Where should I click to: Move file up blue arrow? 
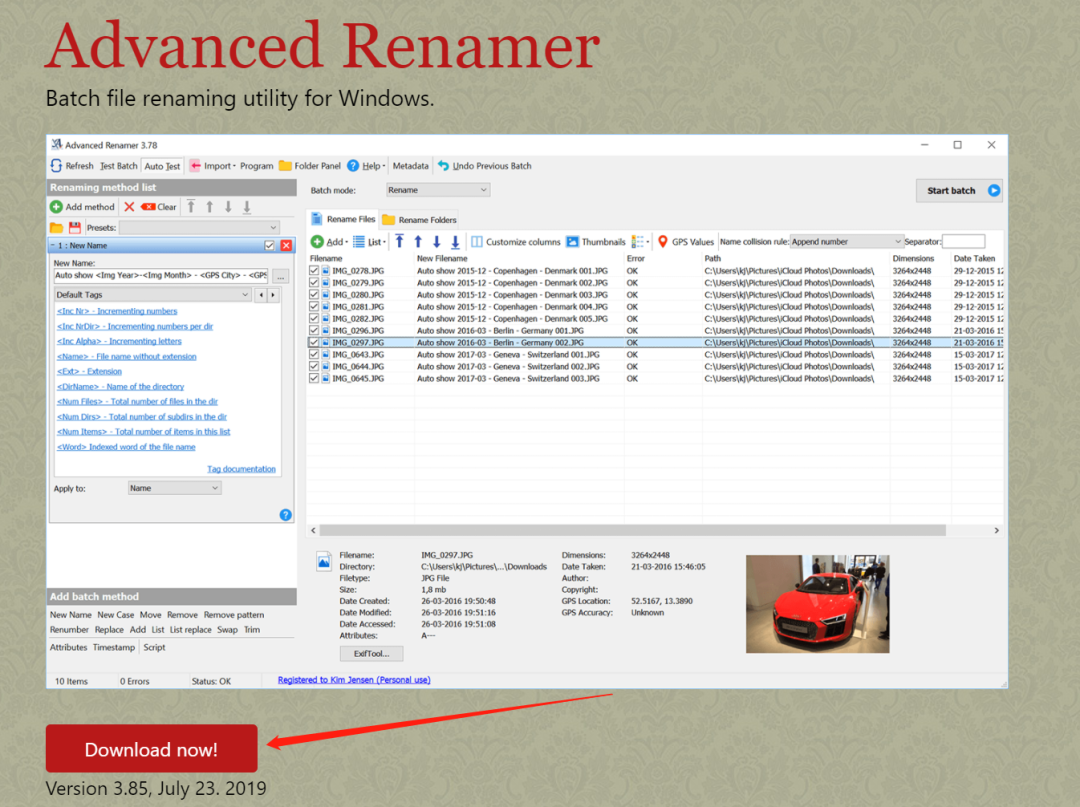pos(418,242)
